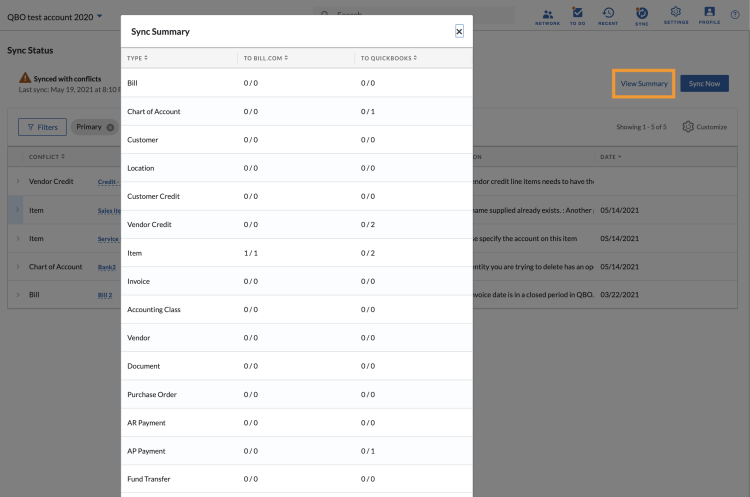
Task: Expand the Chart of Account conflict row
Action: [18, 266]
